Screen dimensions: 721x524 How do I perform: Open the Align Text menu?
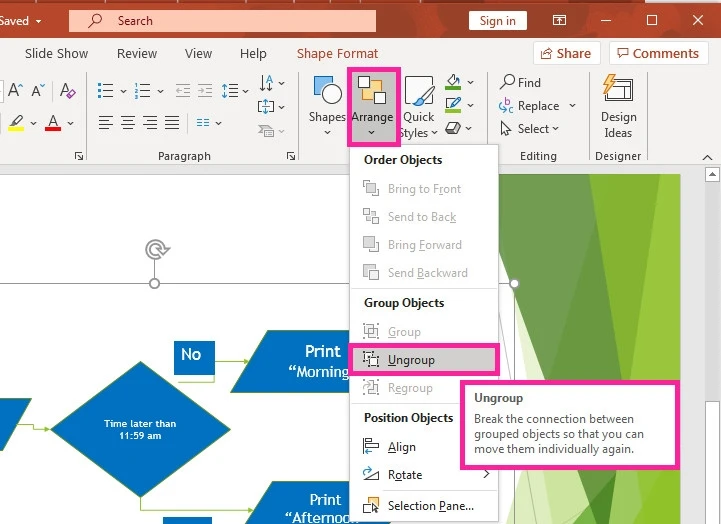pyautogui.click(x=271, y=107)
